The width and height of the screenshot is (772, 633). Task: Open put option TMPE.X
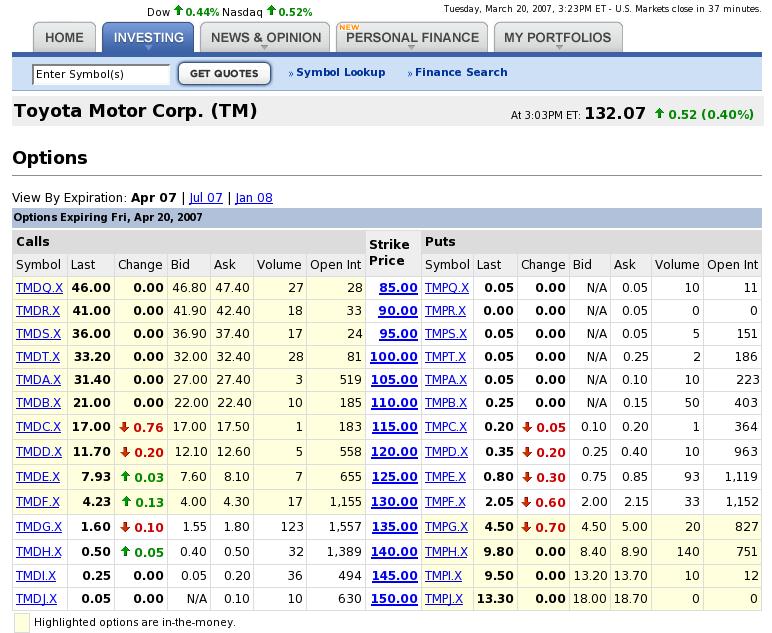coord(446,477)
